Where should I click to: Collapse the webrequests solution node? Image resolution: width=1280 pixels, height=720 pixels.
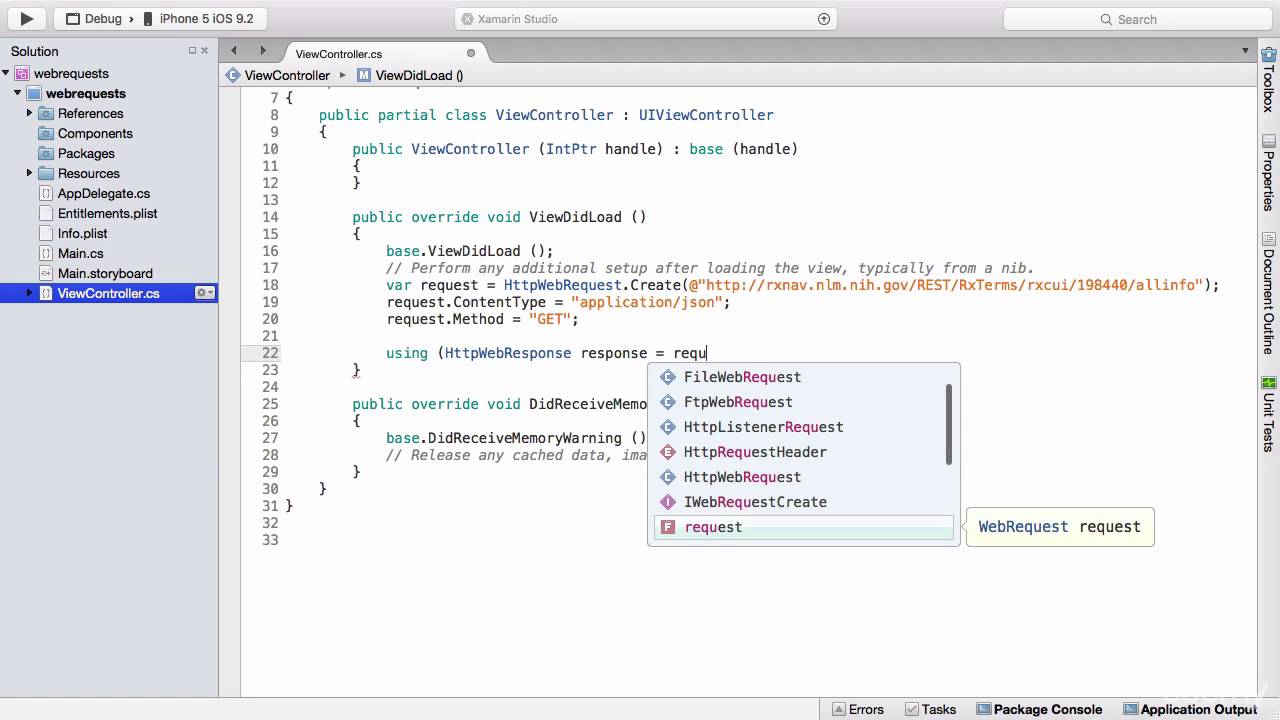coord(6,73)
